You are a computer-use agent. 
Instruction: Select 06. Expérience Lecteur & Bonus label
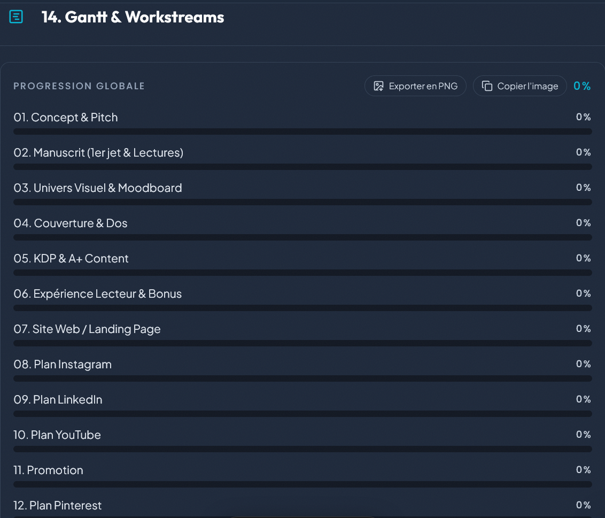tap(98, 294)
